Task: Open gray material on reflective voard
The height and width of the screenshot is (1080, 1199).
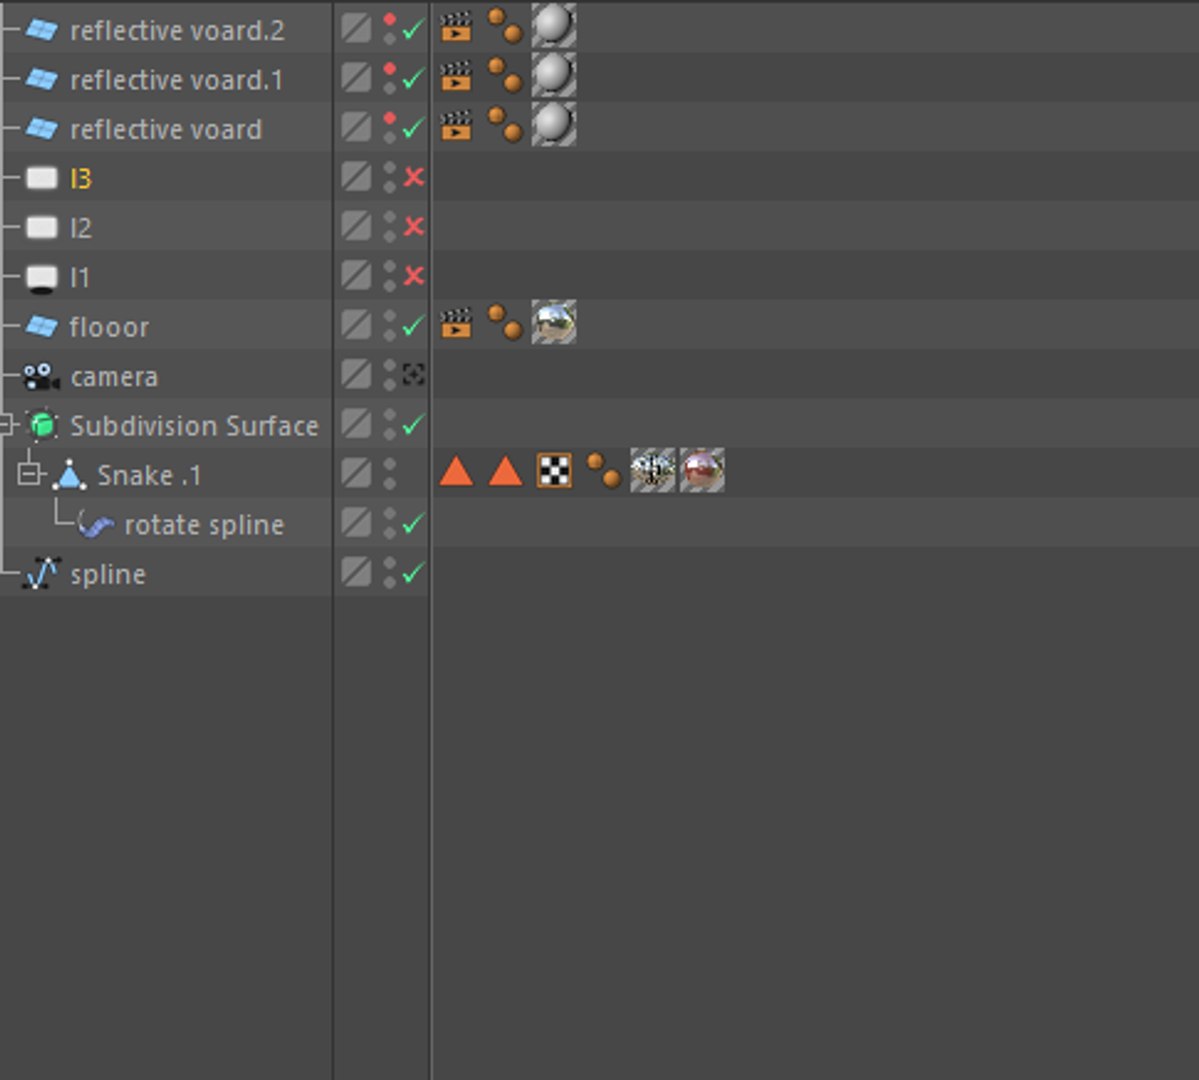Action: tap(554, 125)
